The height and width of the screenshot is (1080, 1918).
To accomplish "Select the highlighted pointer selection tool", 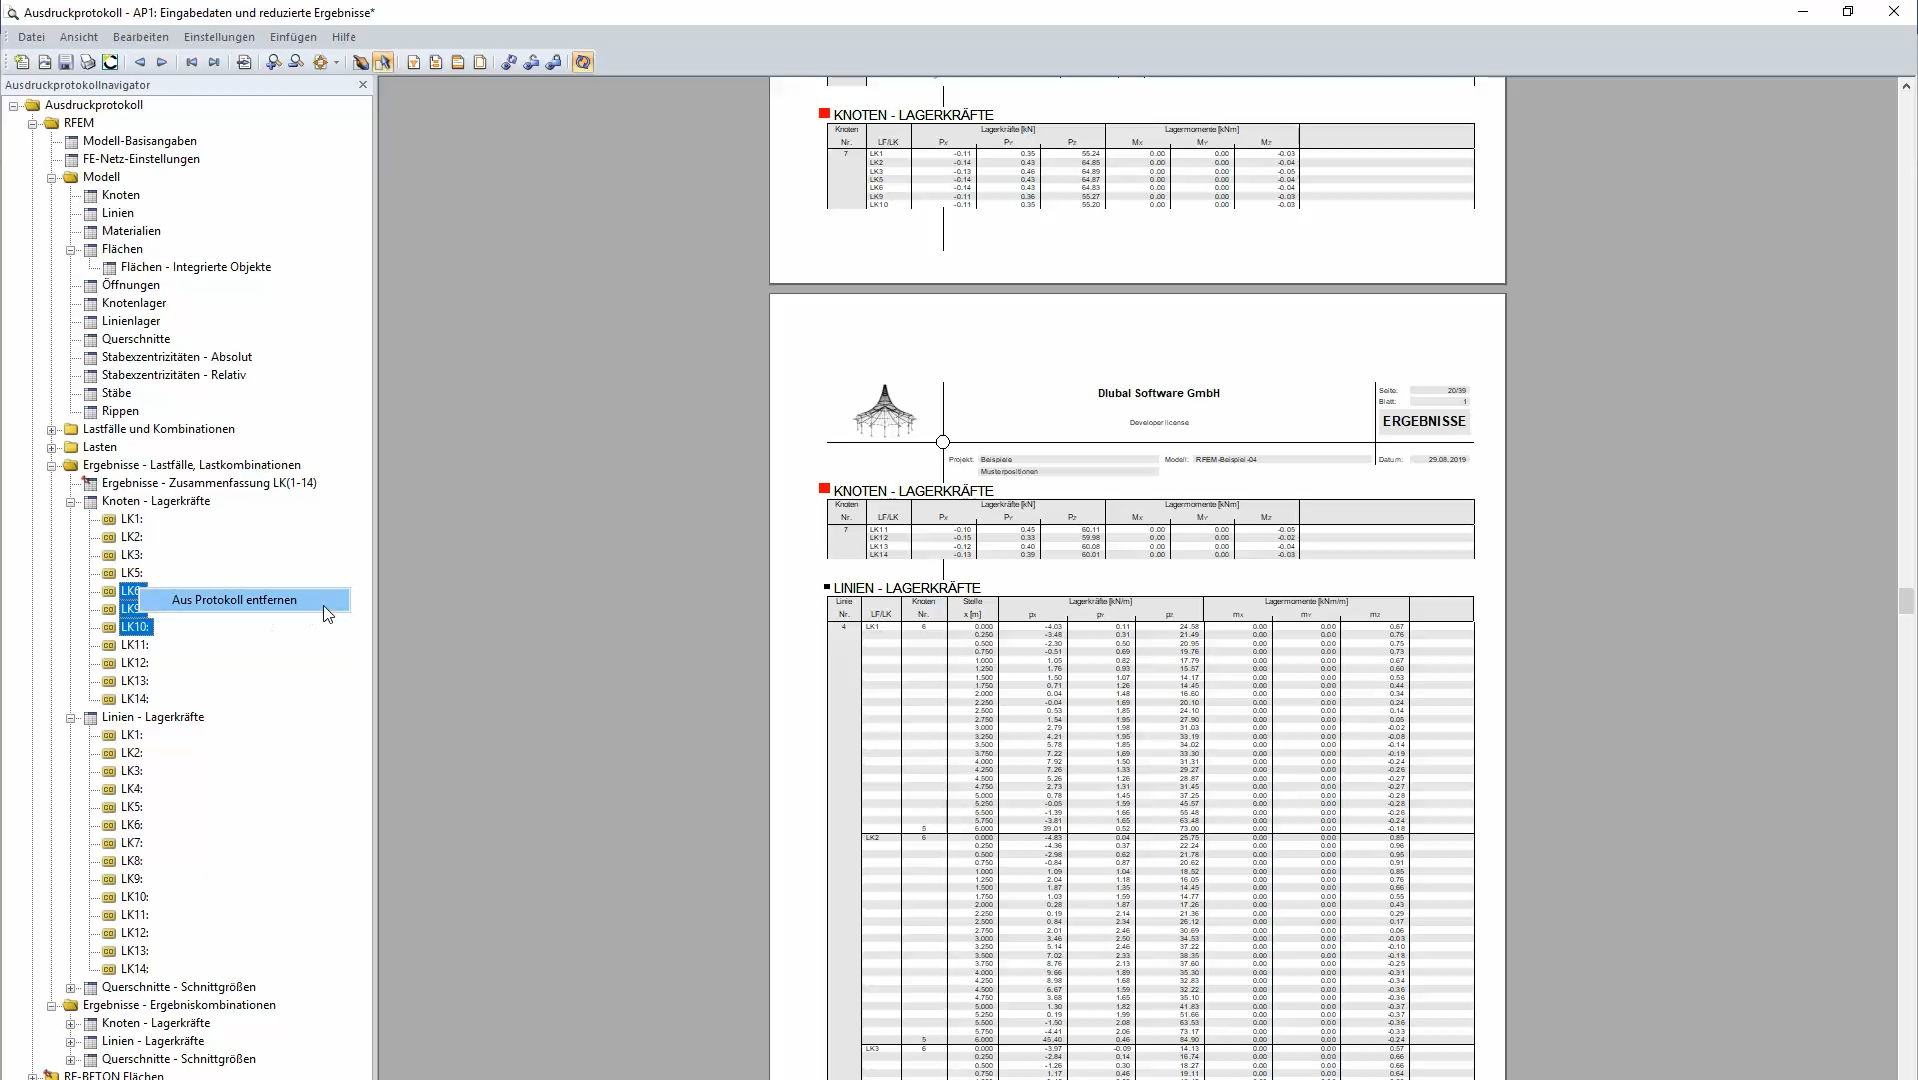I will 384,62.
